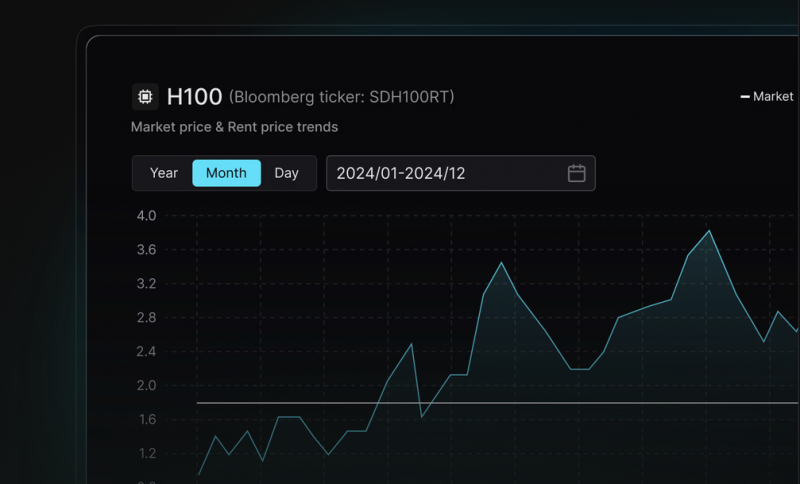Click the Market price & Rent price trends subtitle
Screen dimensions: 800x484
tap(234, 127)
